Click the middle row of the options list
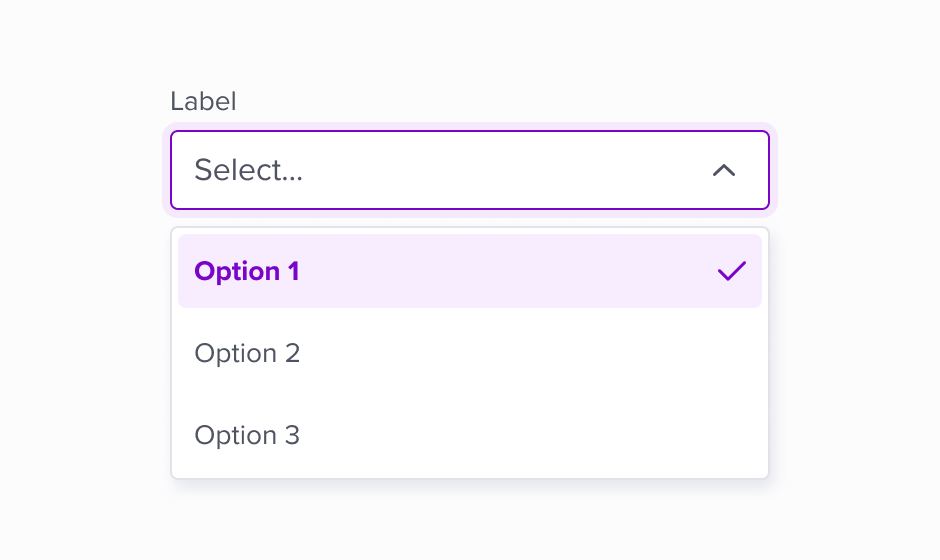 [x=470, y=353]
